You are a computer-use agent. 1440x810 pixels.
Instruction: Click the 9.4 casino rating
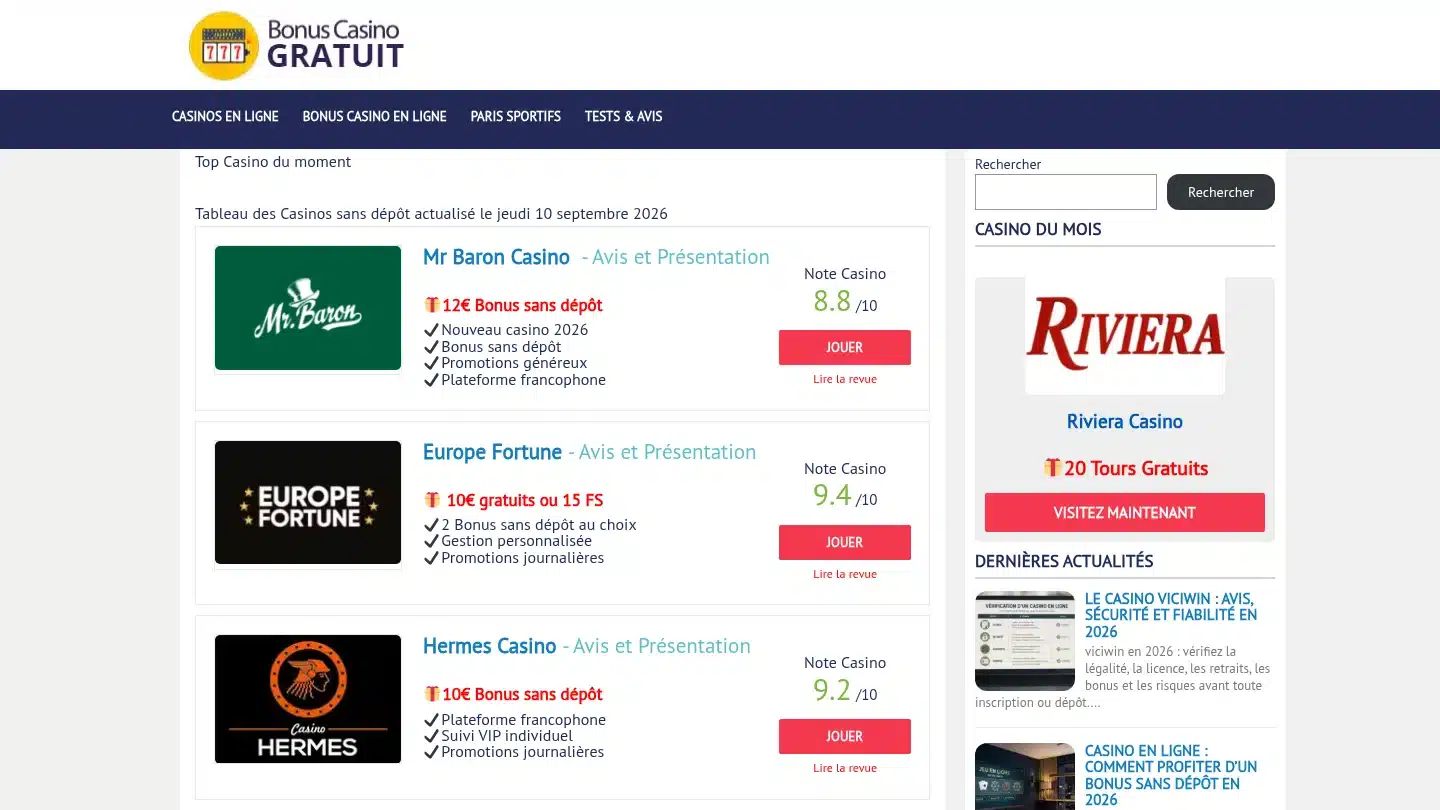832,495
